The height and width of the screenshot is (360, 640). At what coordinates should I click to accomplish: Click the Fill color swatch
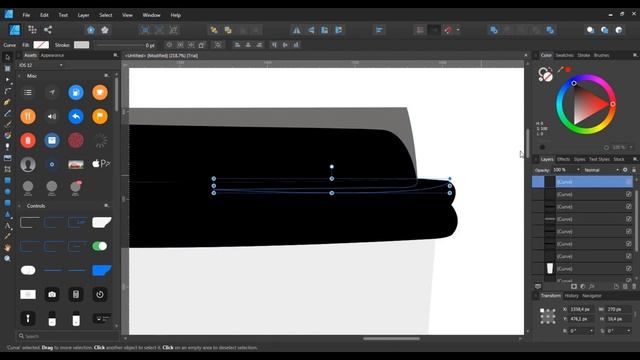click(41, 45)
